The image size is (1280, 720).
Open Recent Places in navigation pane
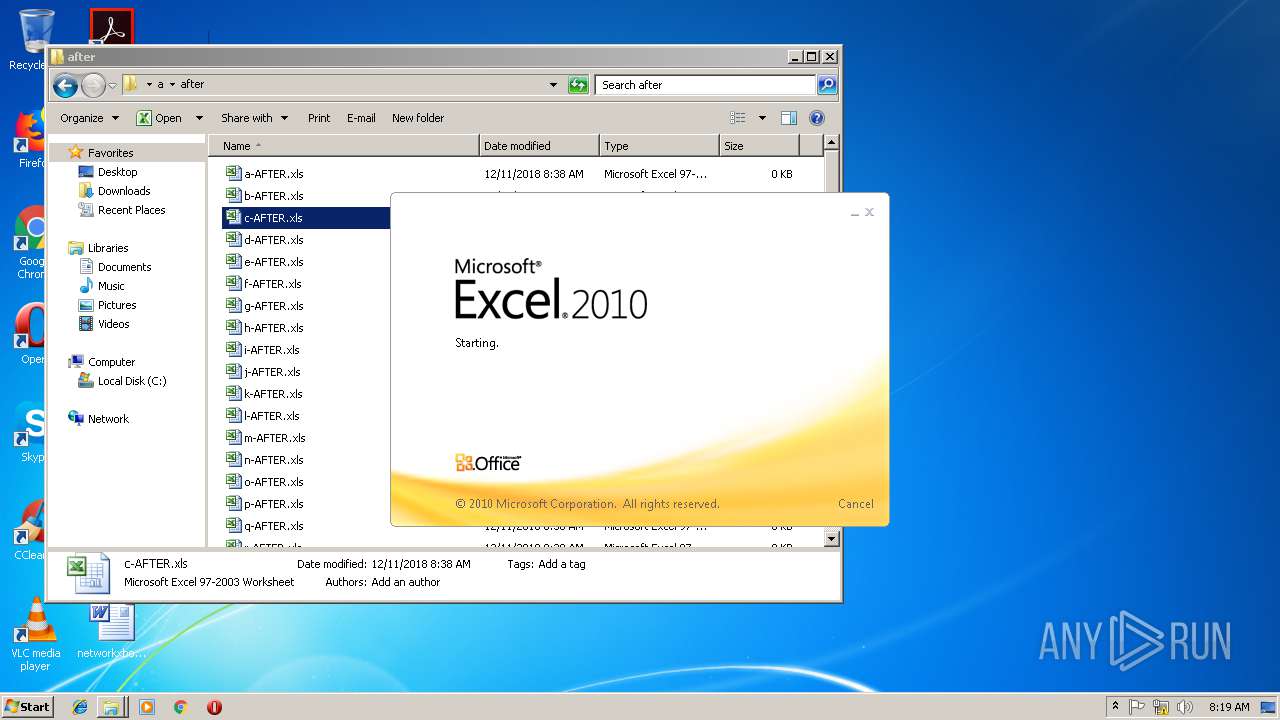pyautogui.click(x=131, y=210)
